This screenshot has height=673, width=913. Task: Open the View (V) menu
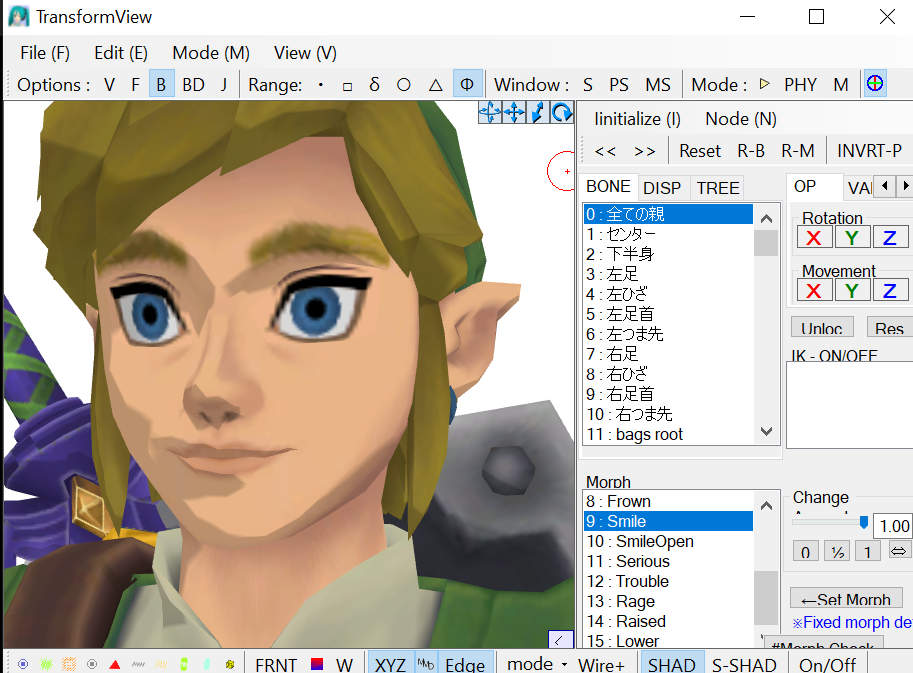click(305, 53)
